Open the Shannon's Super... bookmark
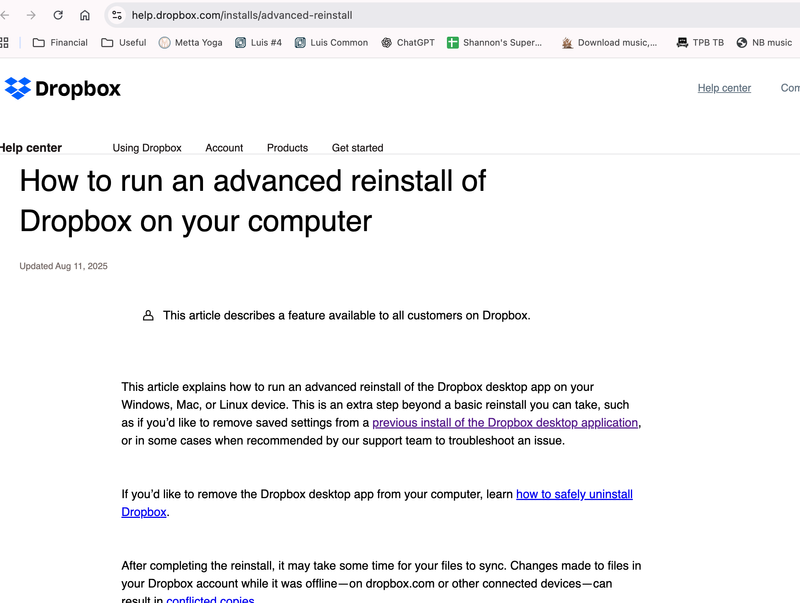The image size is (800, 603). click(494, 43)
